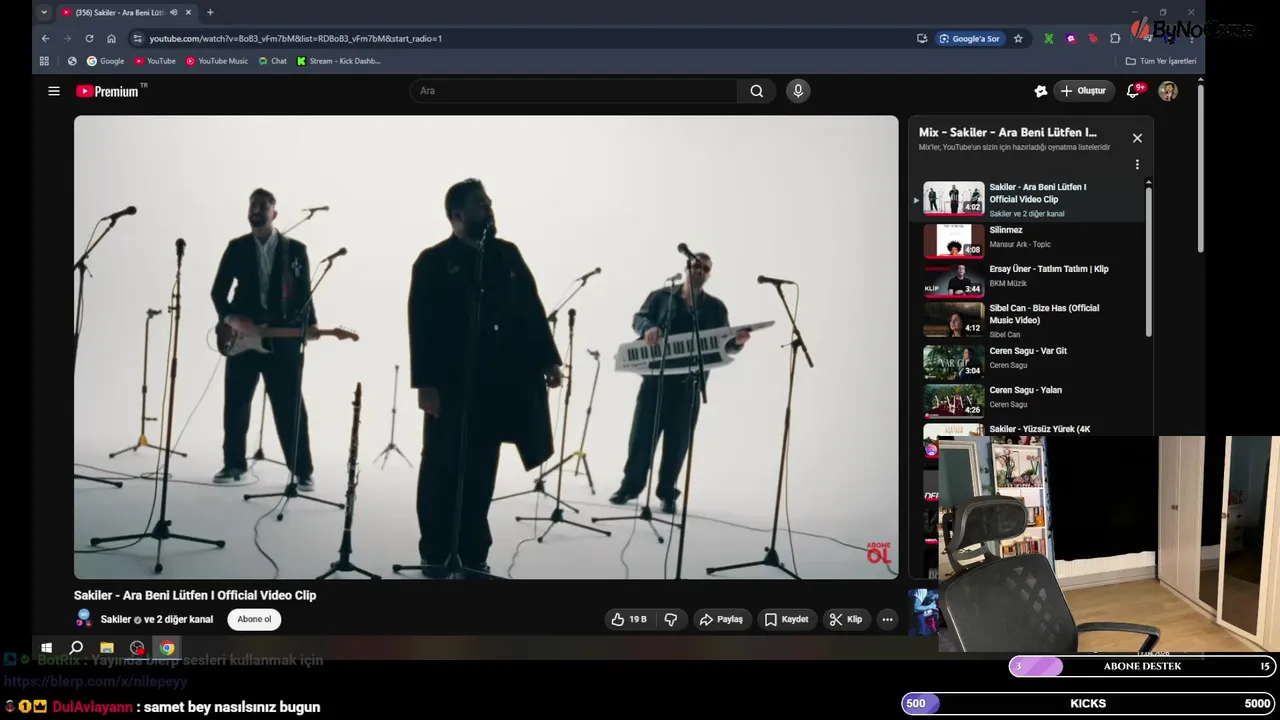Focus the YouTube Ara search field
Viewport: 1280px width, 720px height.
pyautogui.click(x=574, y=91)
